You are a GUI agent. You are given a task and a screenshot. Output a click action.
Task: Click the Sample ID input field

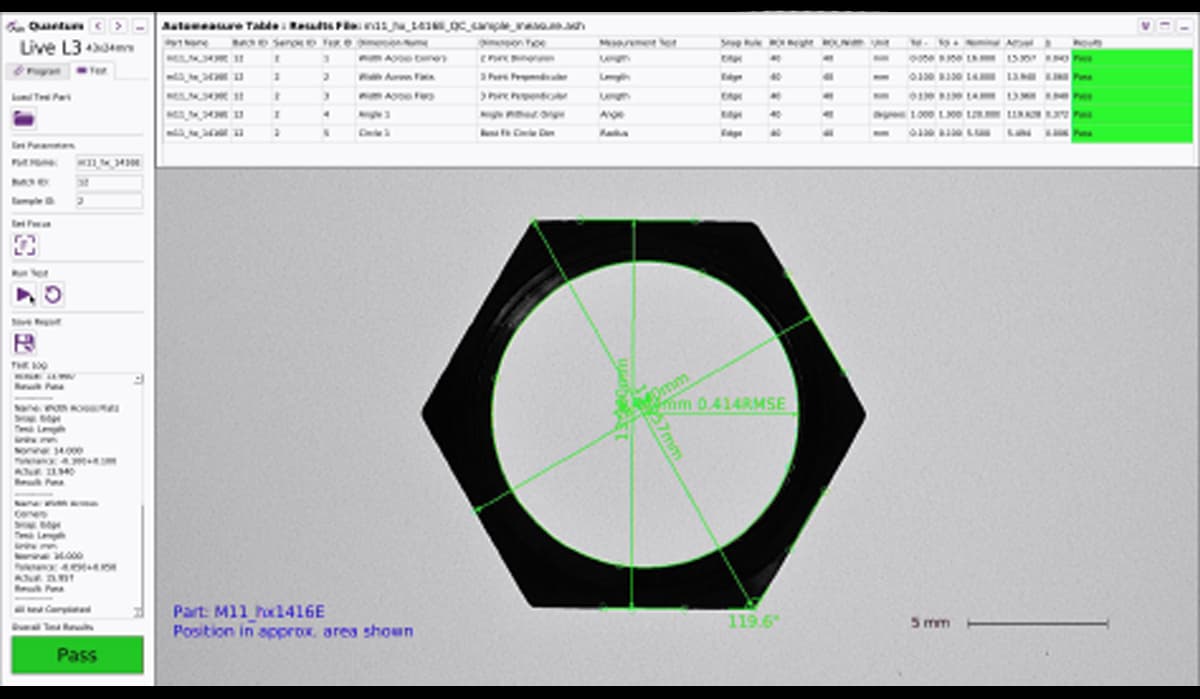(x=108, y=201)
